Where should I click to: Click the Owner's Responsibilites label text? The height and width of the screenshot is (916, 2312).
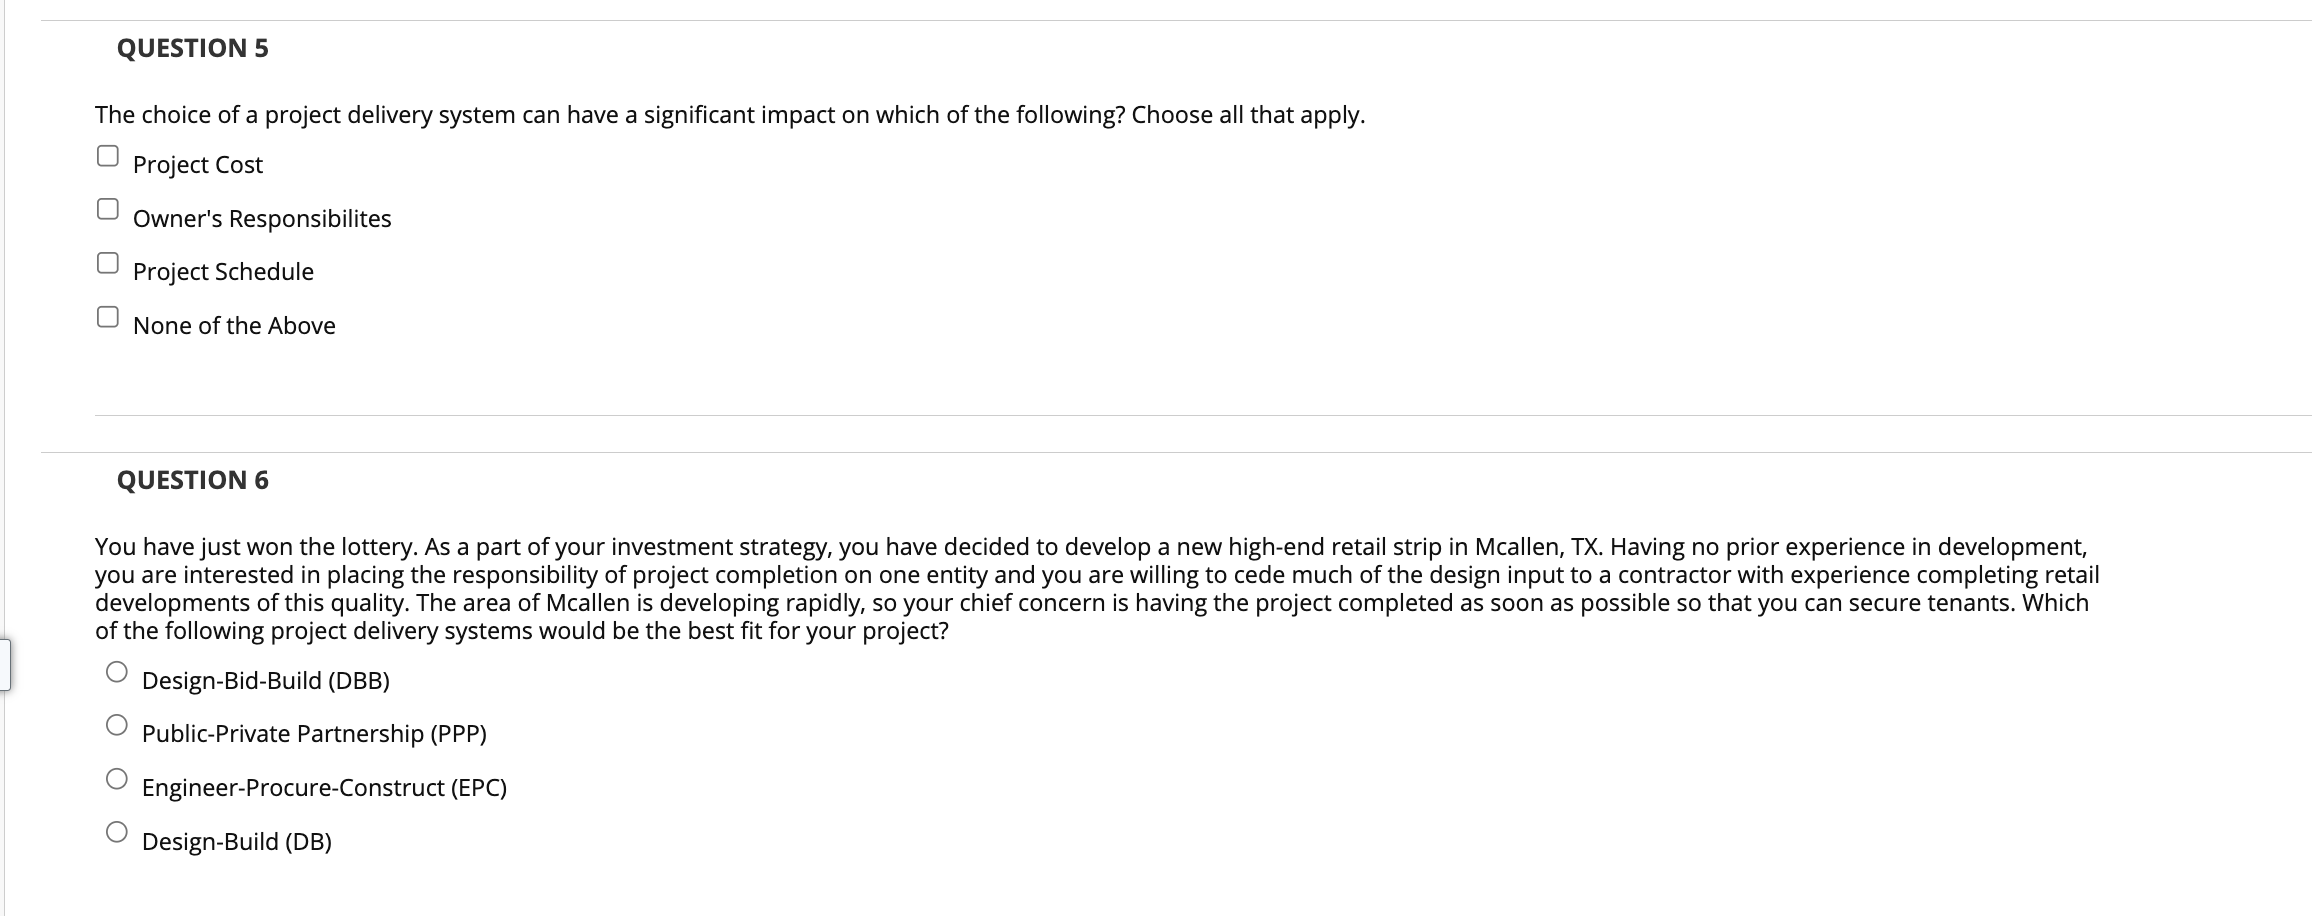click(262, 218)
